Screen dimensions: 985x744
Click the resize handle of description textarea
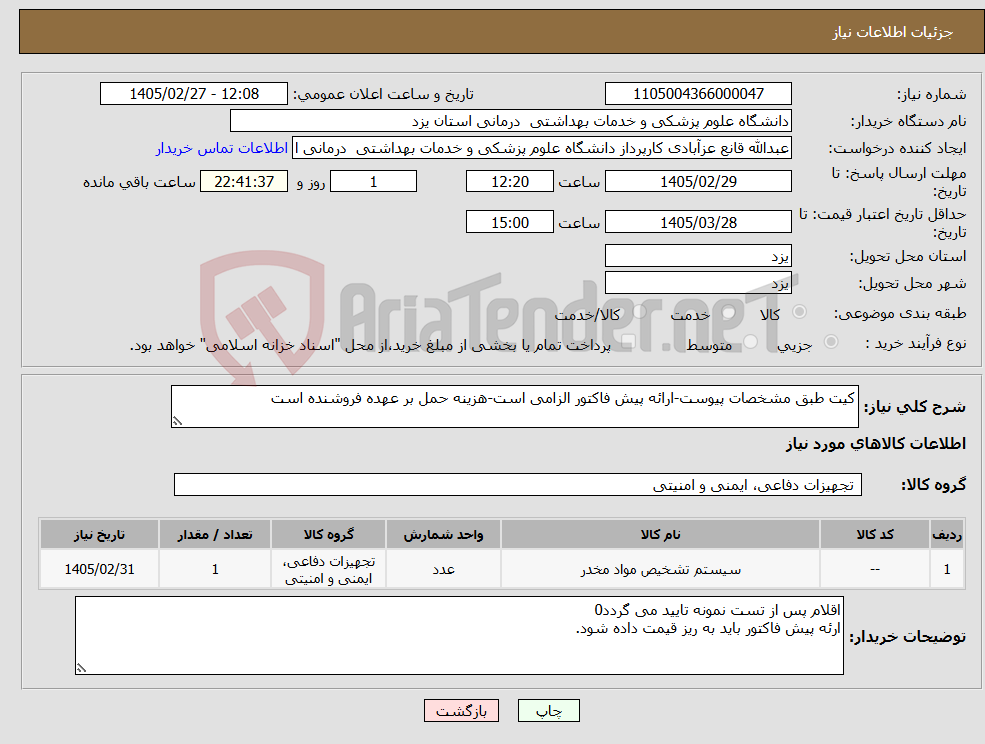click(x=177, y=422)
